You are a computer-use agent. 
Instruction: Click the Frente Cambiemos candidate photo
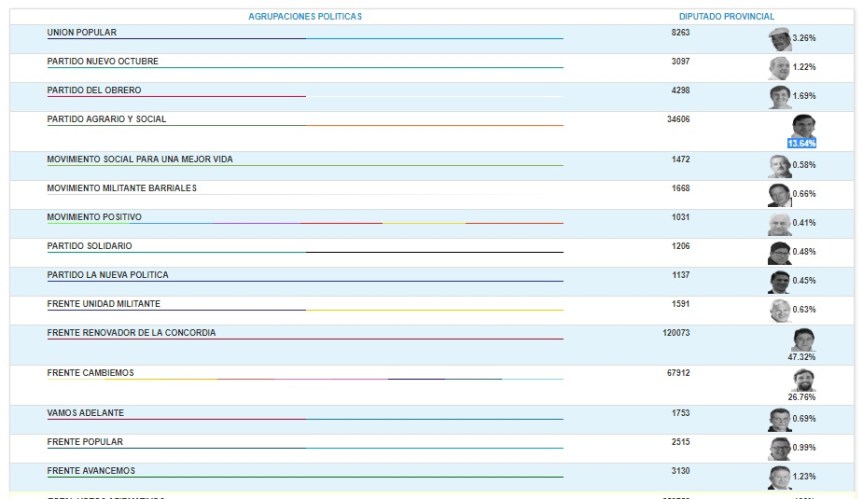click(802, 380)
